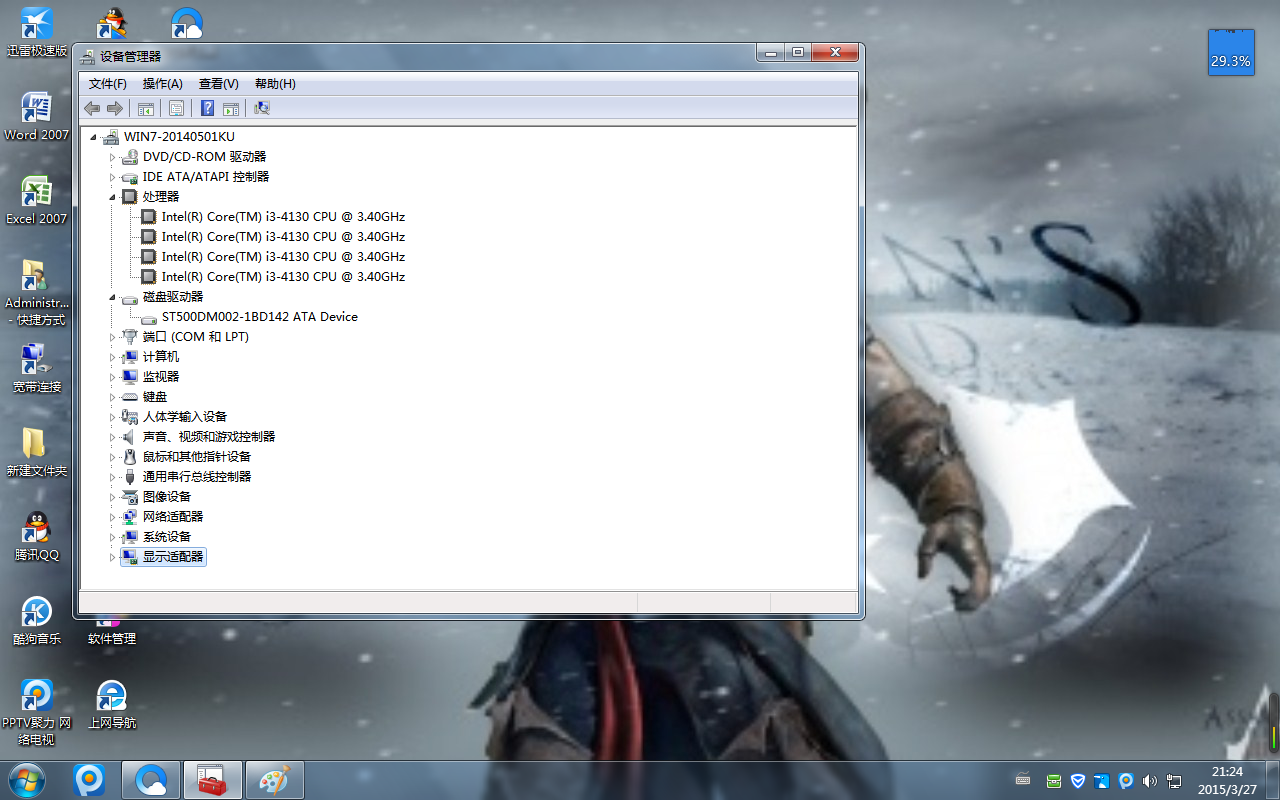Click the 迅雷极速版 desktop icon
The height and width of the screenshot is (800, 1280).
pyautogui.click(x=37, y=32)
